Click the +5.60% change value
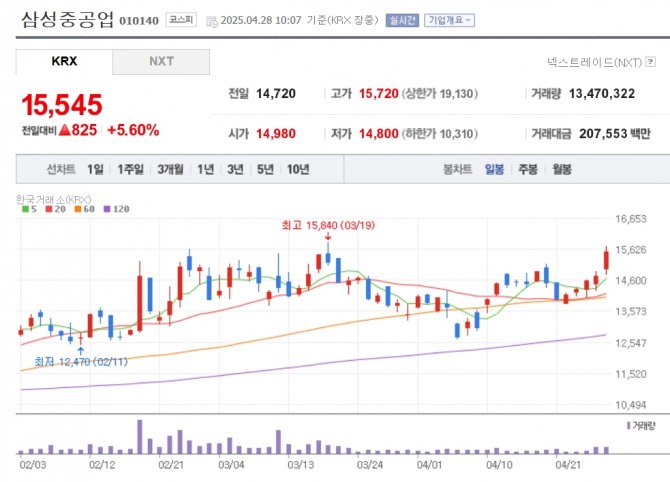Screen dimensions: 670x482 133,130
